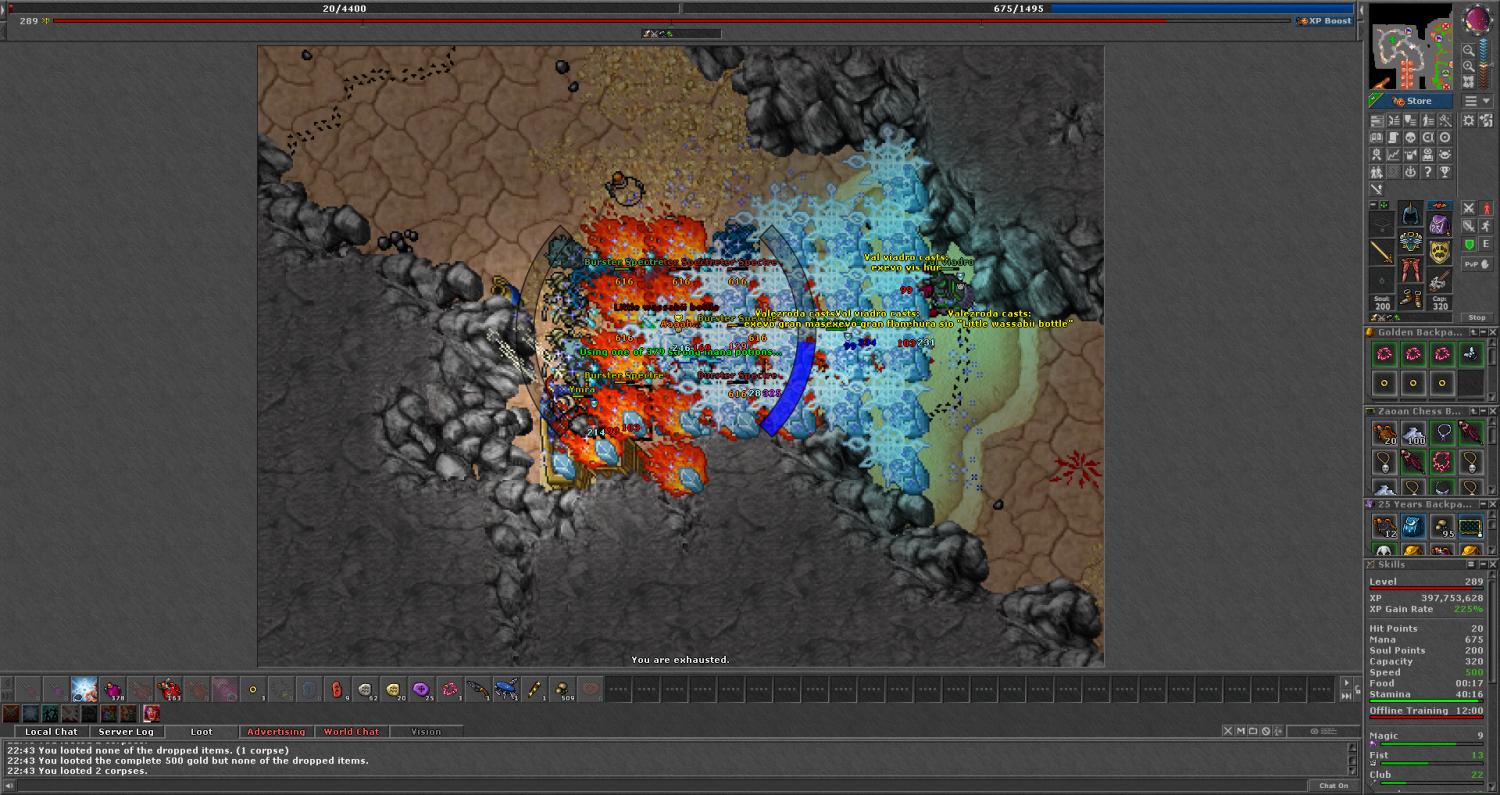Minimize the Zaoan Chess Box container
This screenshot has width=1500, height=795.
pyautogui.click(x=1483, y=411)
